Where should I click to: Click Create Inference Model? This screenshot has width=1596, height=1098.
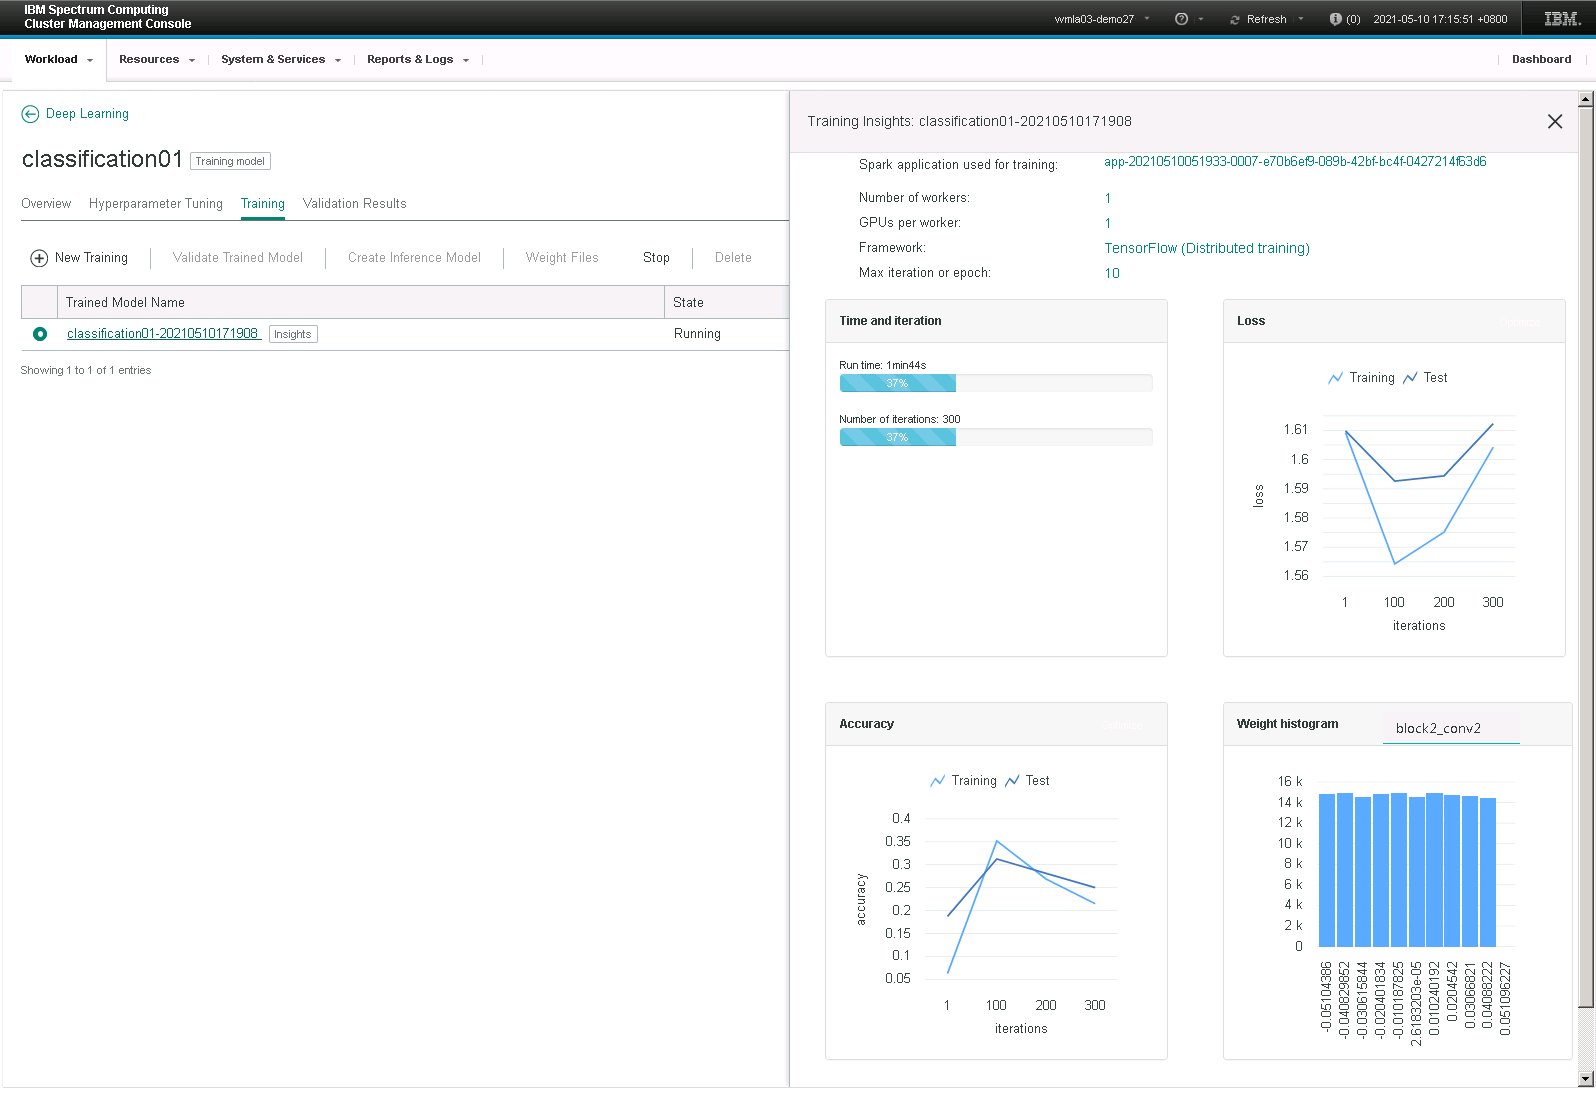pyautogui.click(x=414, y=258)
